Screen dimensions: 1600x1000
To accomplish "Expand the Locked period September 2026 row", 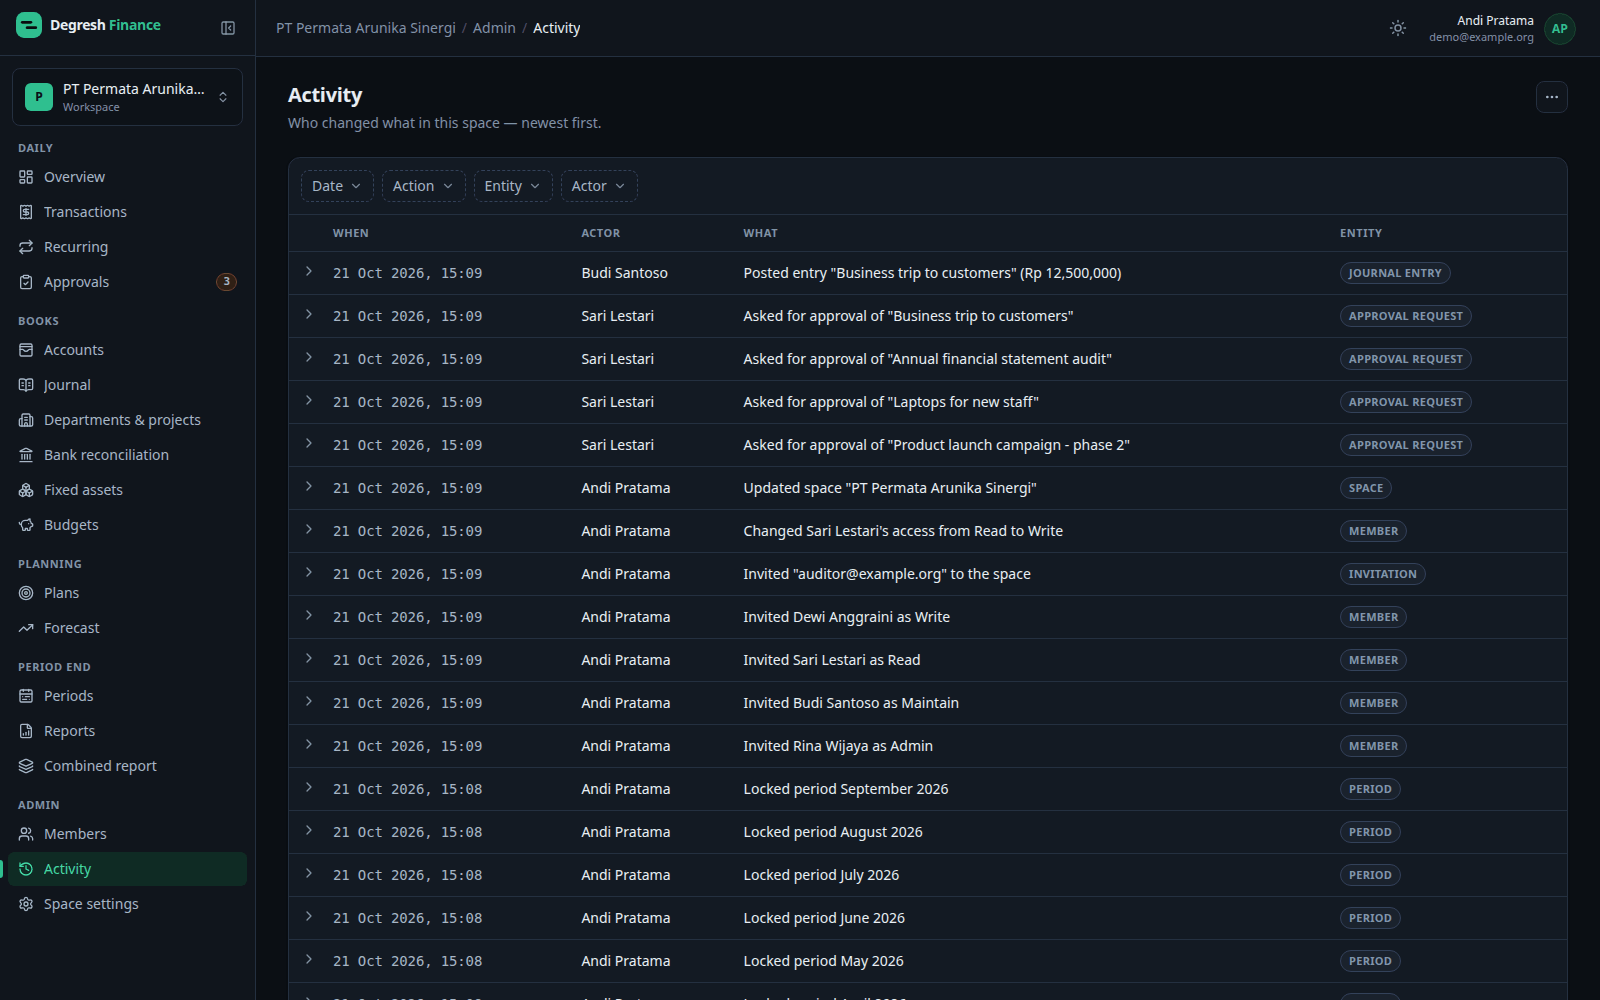I will [309, 788].
